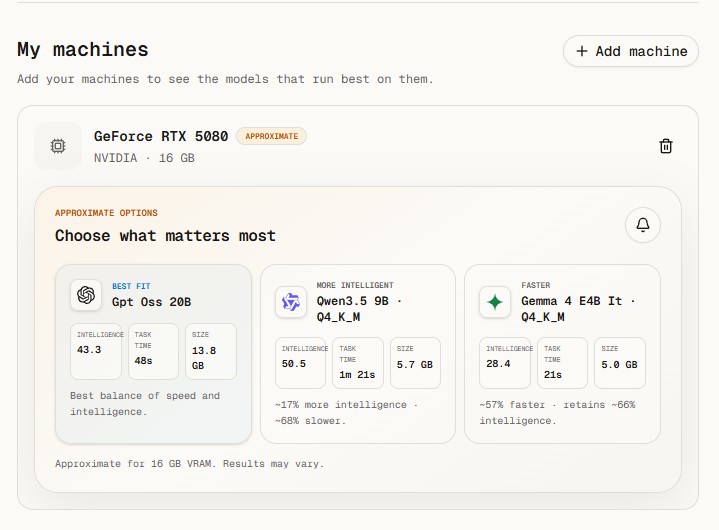Click the Intelligence 43.3 stat box
The image size is (719, 530).
point(96,351)
